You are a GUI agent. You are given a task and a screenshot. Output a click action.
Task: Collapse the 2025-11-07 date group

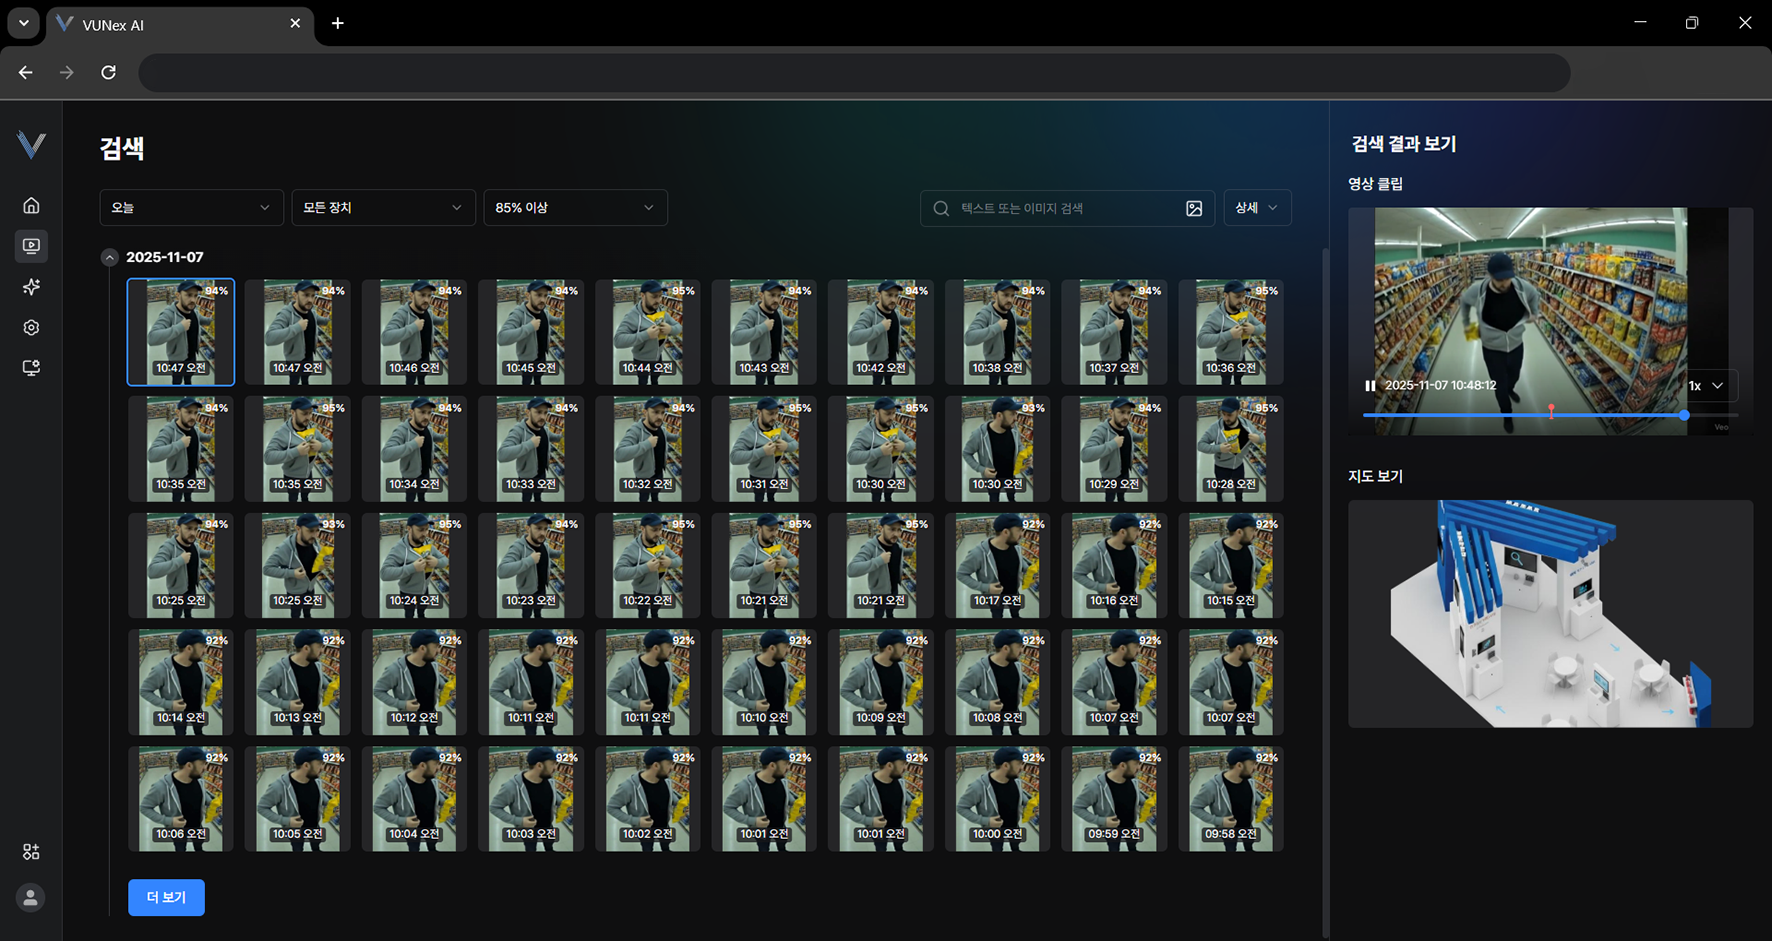tap(109, 258)
